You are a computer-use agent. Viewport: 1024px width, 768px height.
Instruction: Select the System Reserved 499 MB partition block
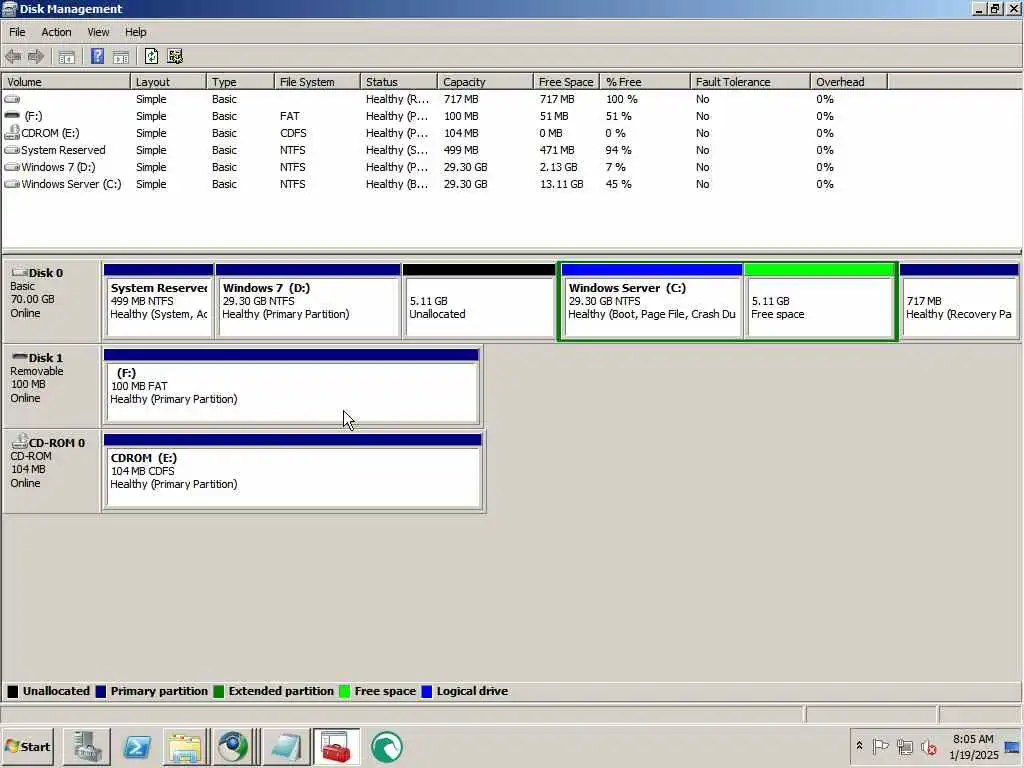pos(159,301)
